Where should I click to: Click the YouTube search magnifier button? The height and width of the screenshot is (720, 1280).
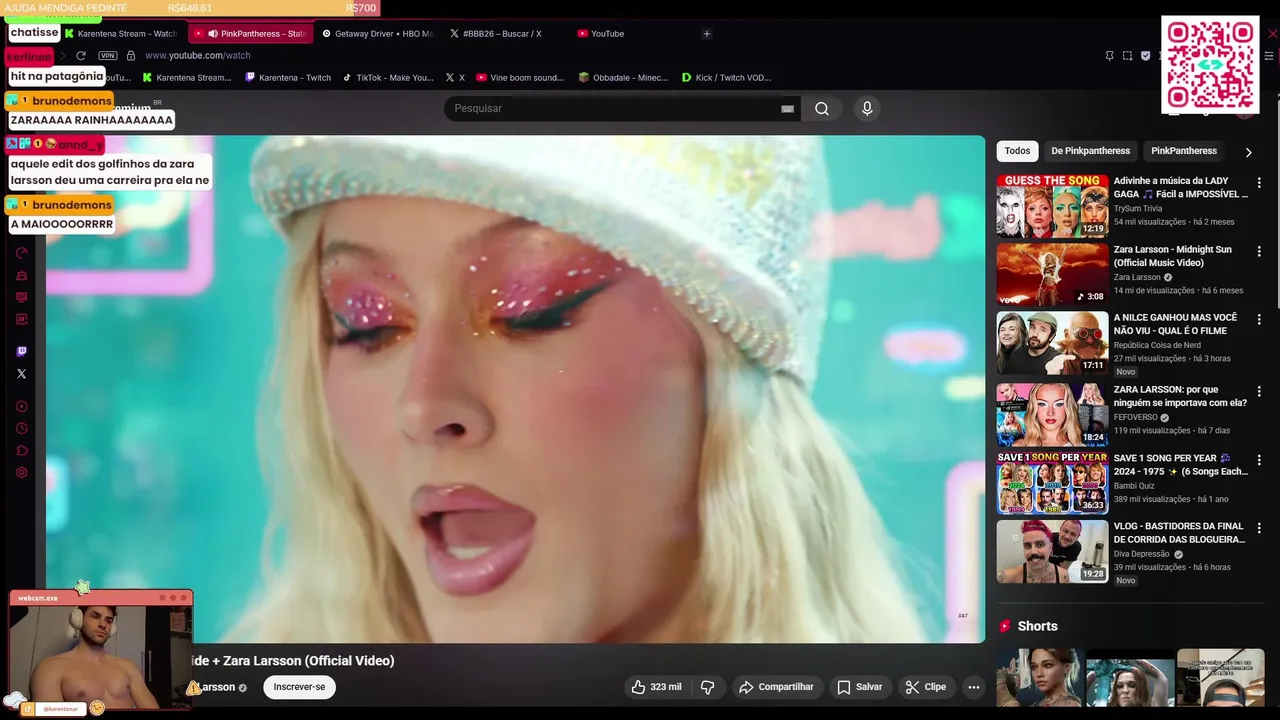[x=822, y=108]
